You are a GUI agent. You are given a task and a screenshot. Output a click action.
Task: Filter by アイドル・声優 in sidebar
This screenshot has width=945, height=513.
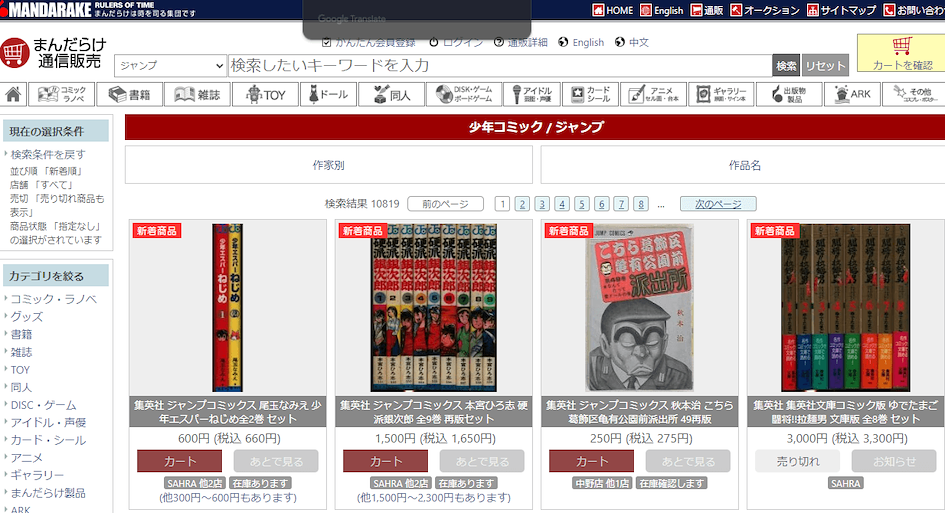(x=48, y=423)
